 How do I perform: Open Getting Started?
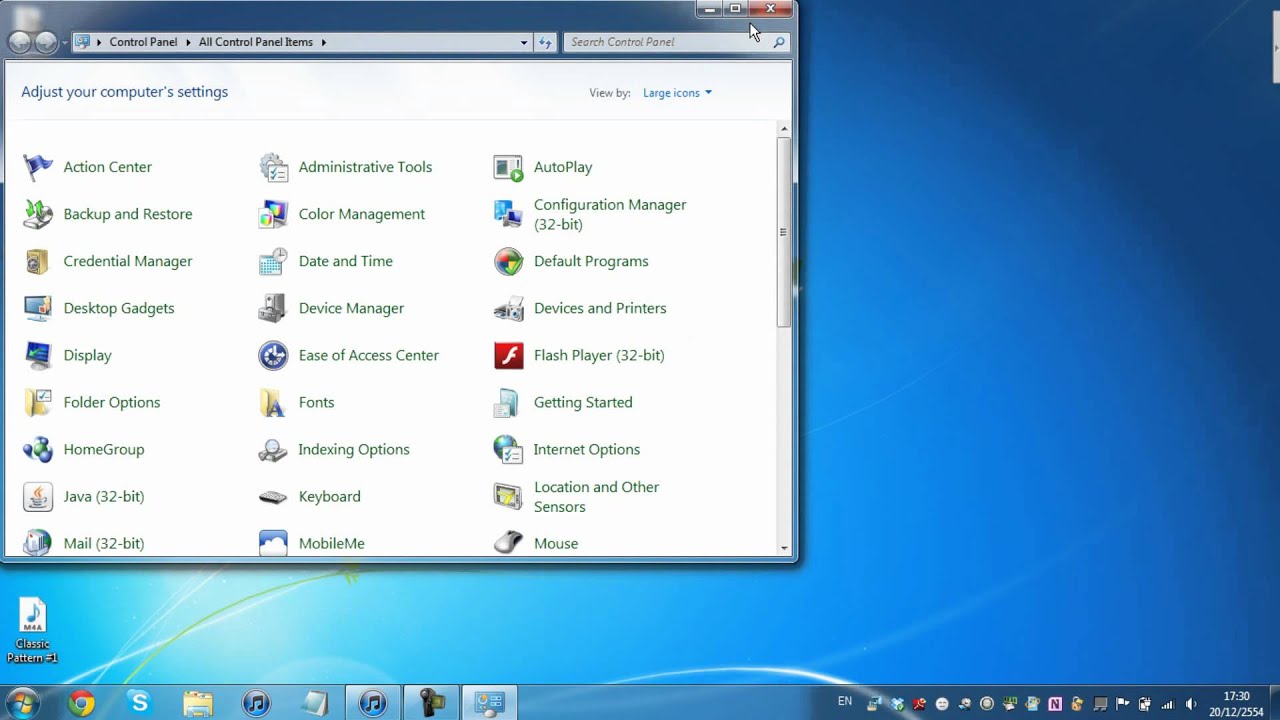(x=563, y=402)
